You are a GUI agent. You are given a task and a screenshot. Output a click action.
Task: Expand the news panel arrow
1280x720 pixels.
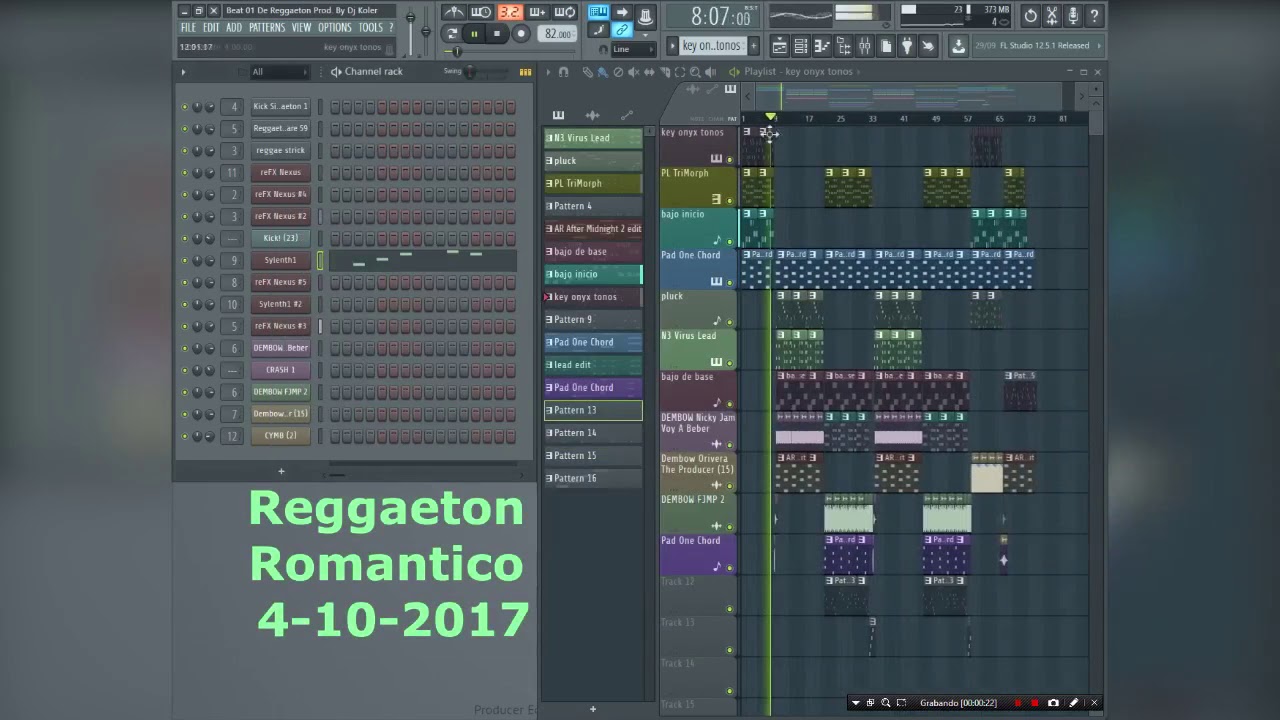tap(1099, 46)
